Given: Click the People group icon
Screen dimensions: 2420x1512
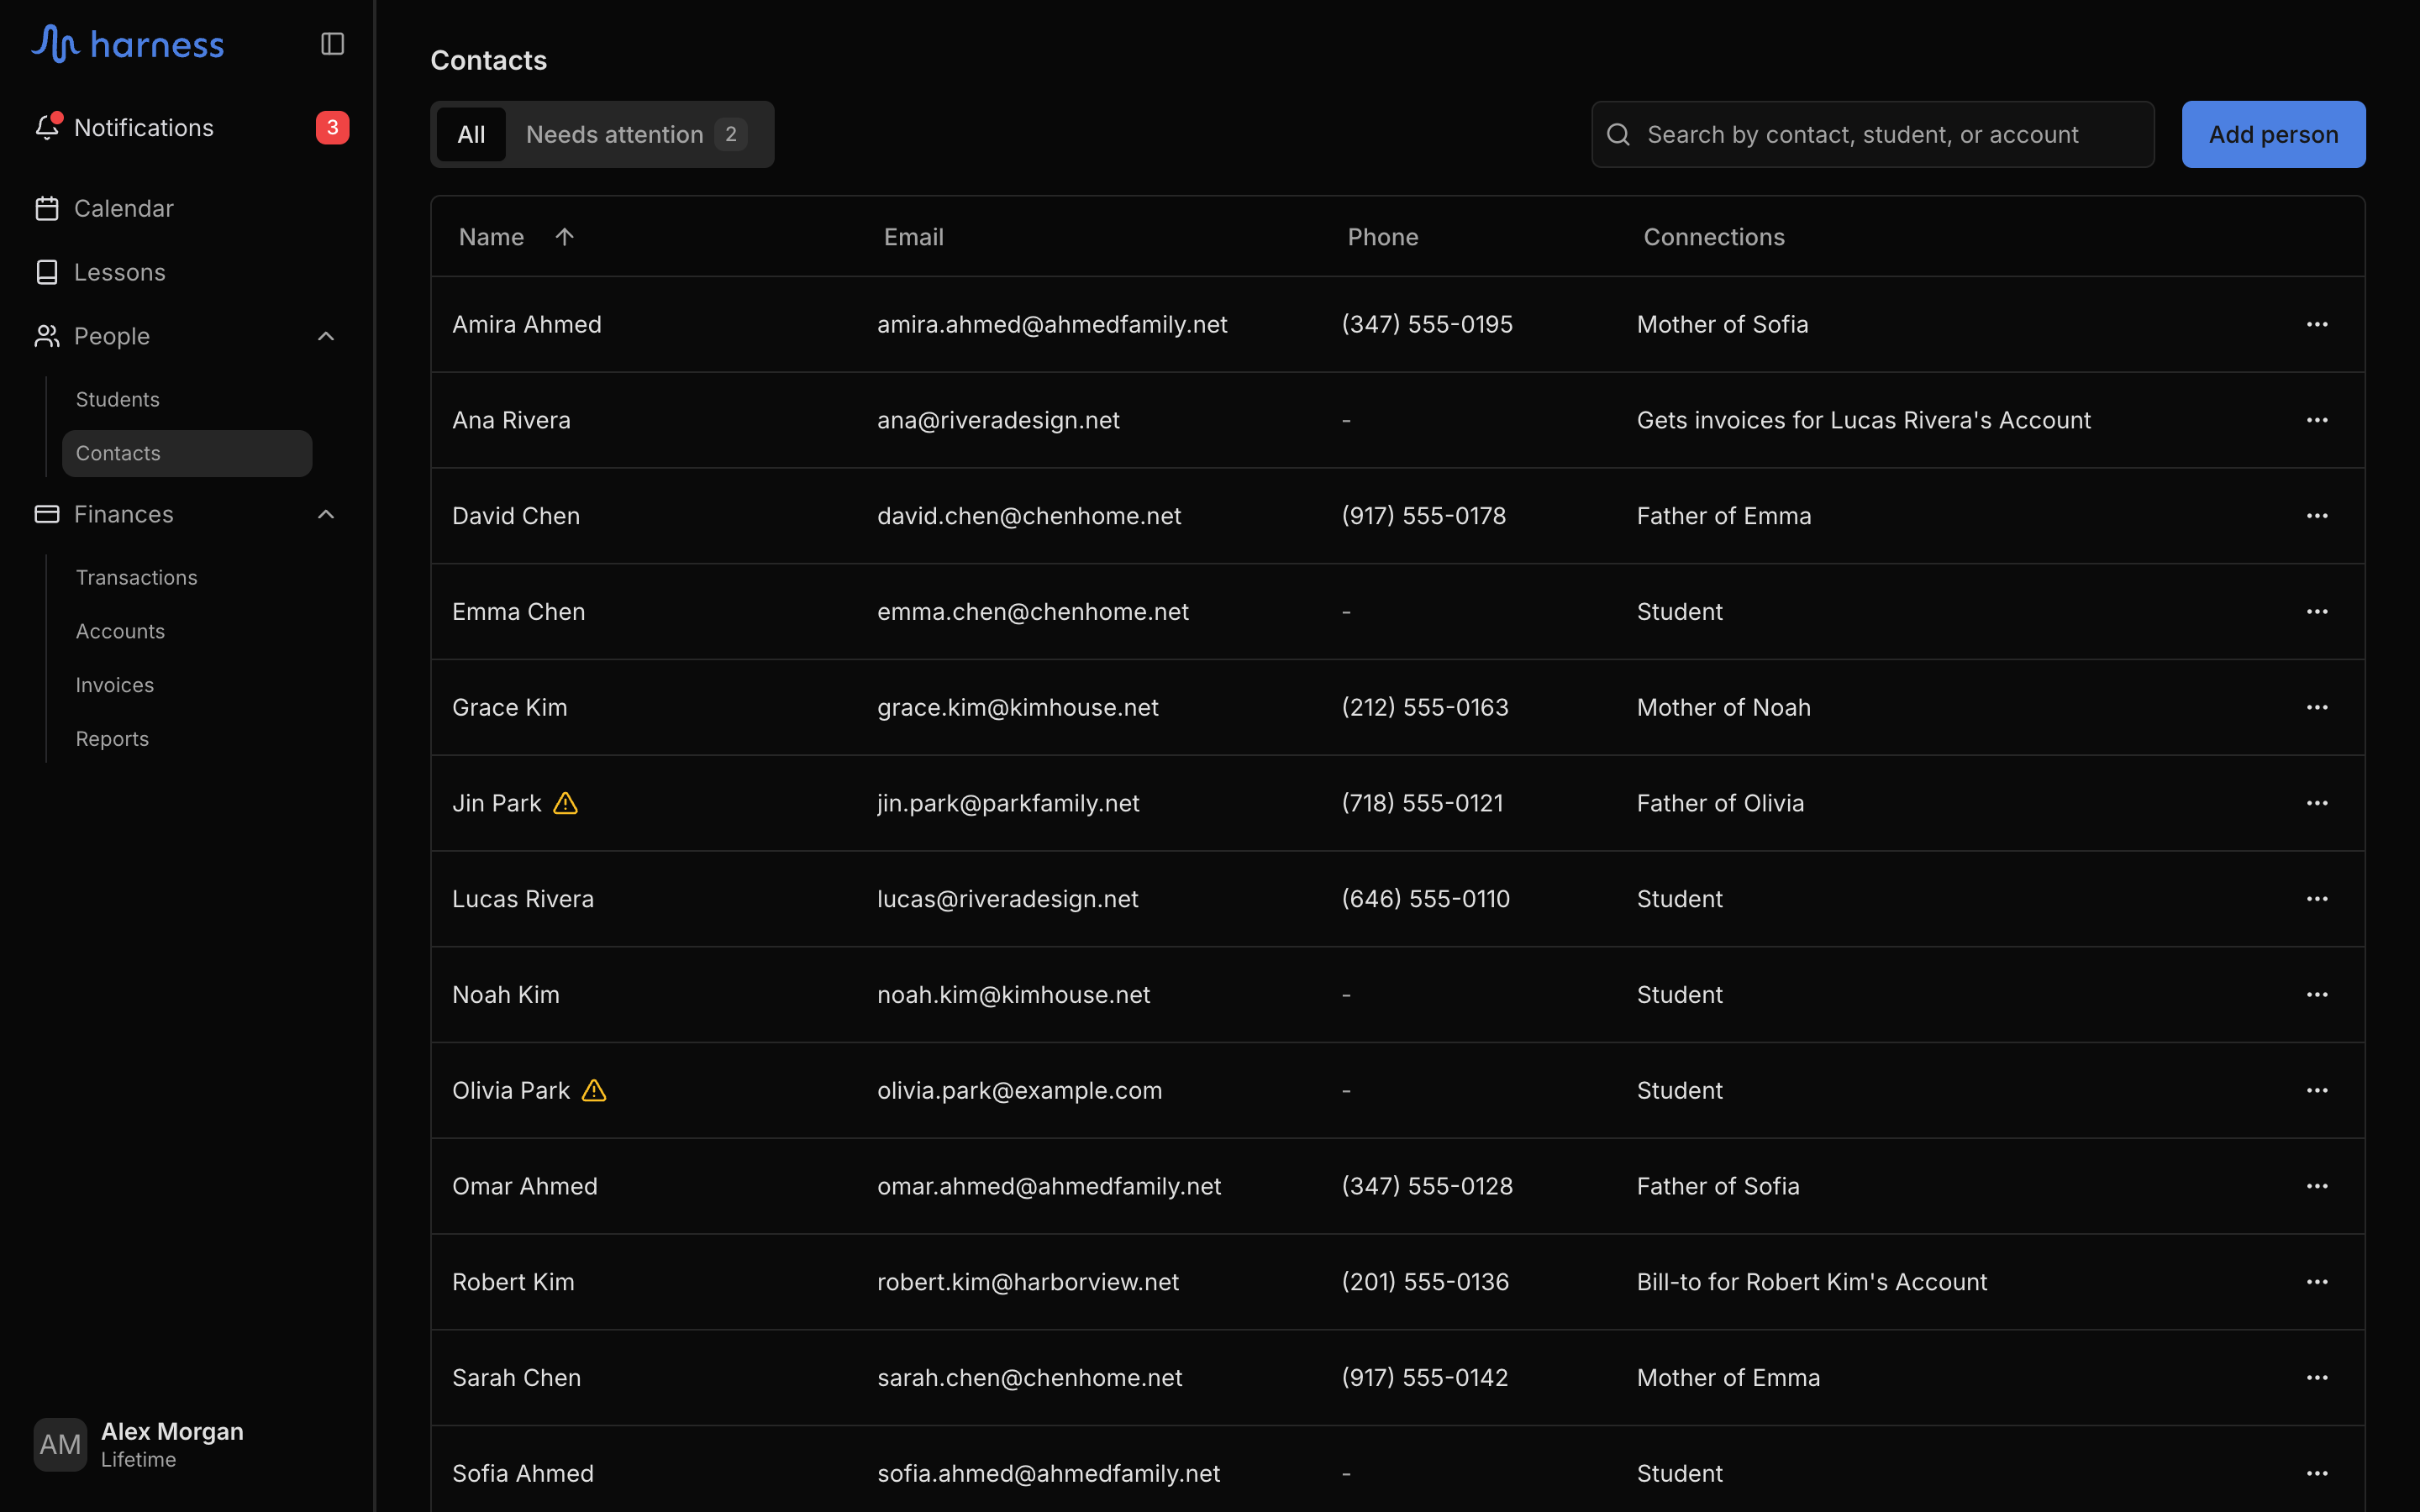Looking at the screenshot, I should click(x=47, y=336).
